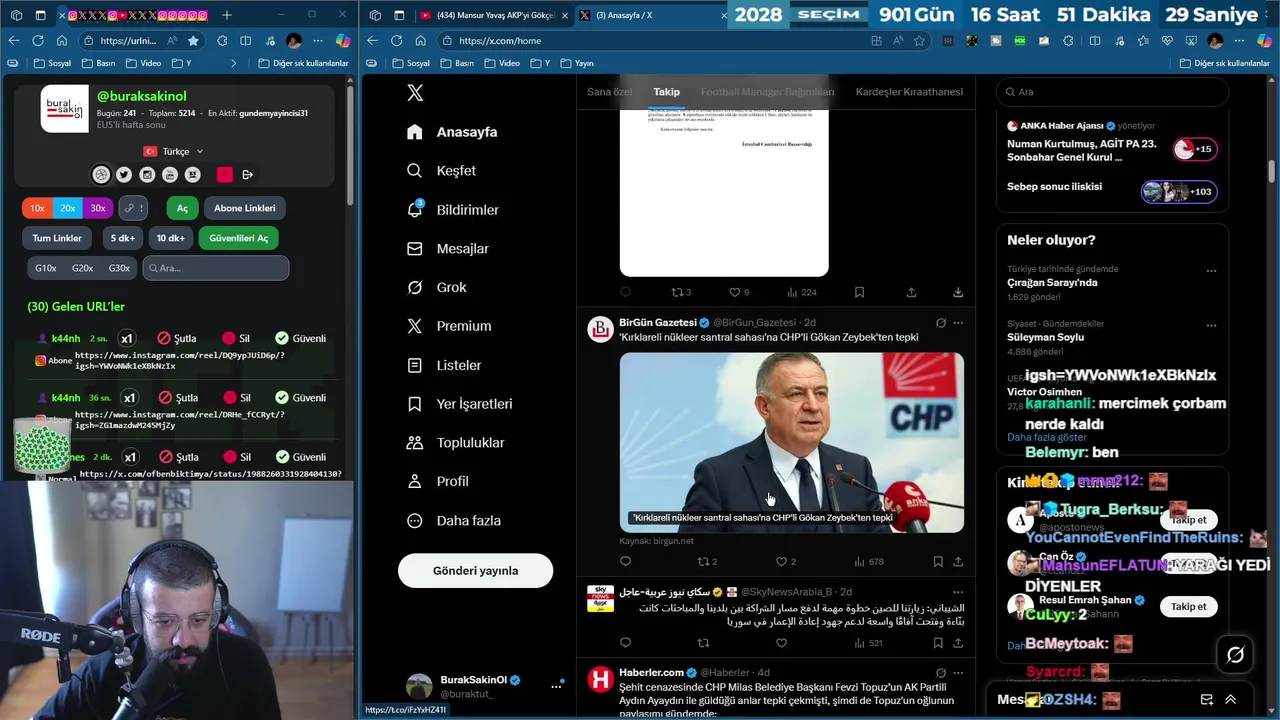Switch to Sana özel tab
This screenshot has width=1280, height=720.
pos(609,92)
